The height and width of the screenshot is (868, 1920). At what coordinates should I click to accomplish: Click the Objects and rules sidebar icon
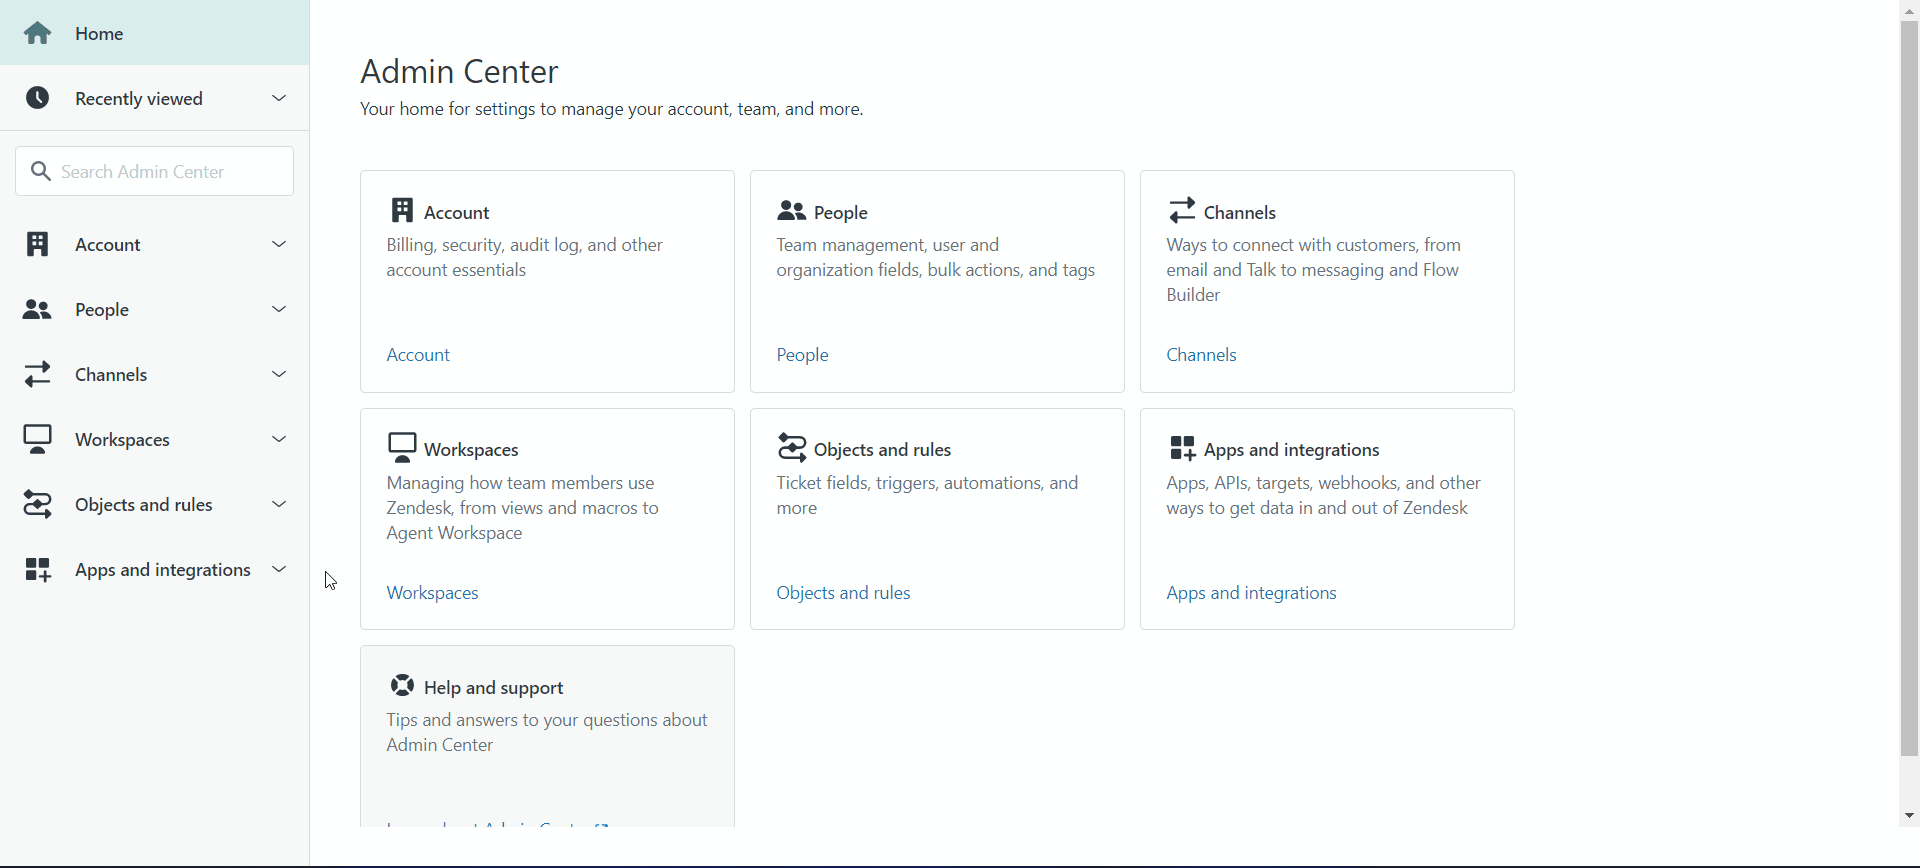[37, 504]
